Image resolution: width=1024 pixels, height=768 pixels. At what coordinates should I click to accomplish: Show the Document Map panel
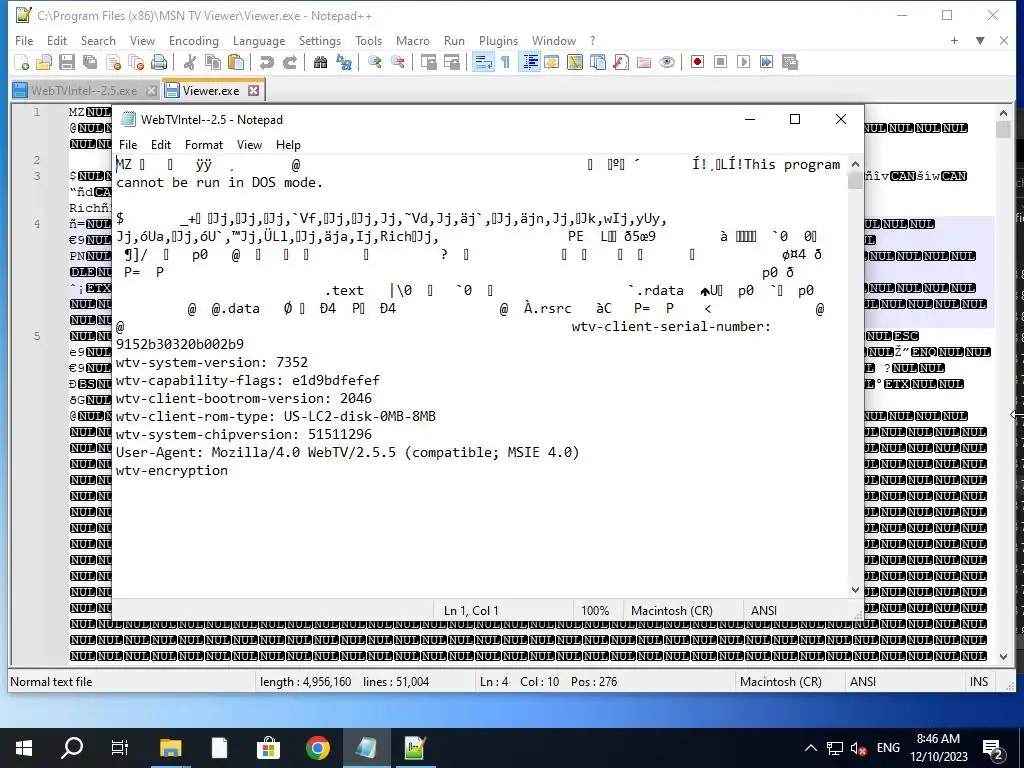[575, 62]
